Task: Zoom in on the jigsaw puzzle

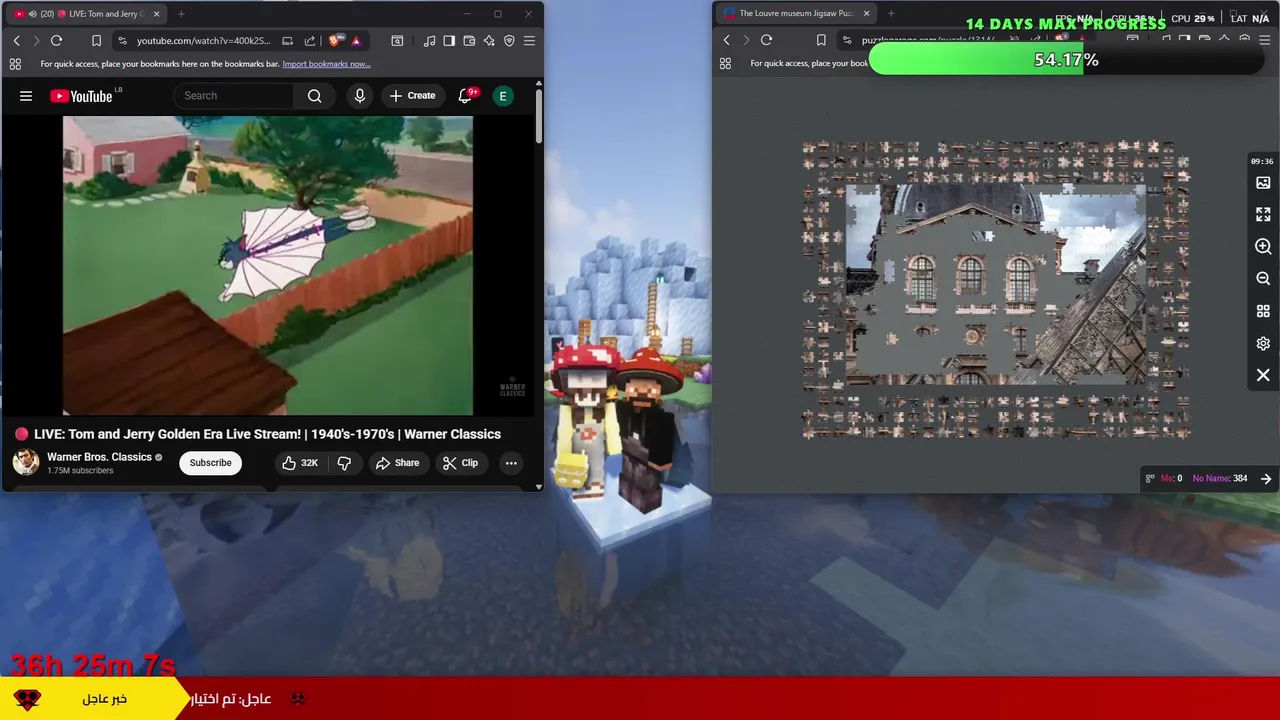Action: tap(1263, 246)
